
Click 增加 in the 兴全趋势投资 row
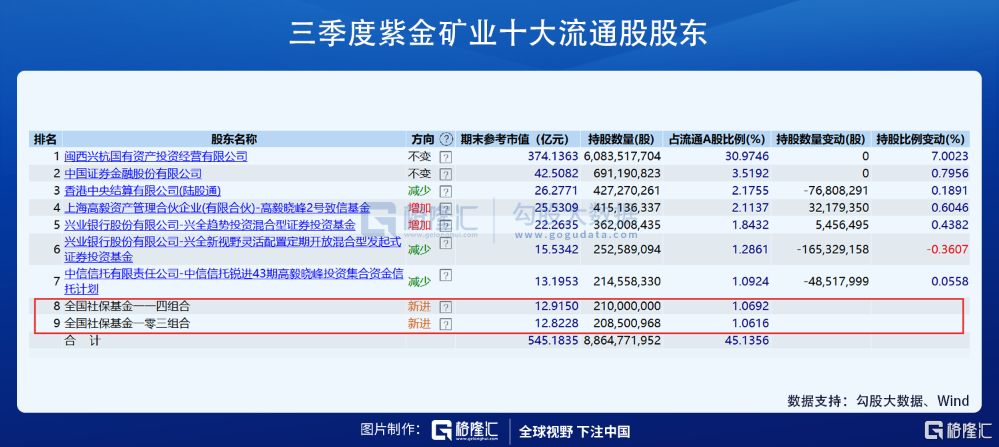tap(419, 225)
